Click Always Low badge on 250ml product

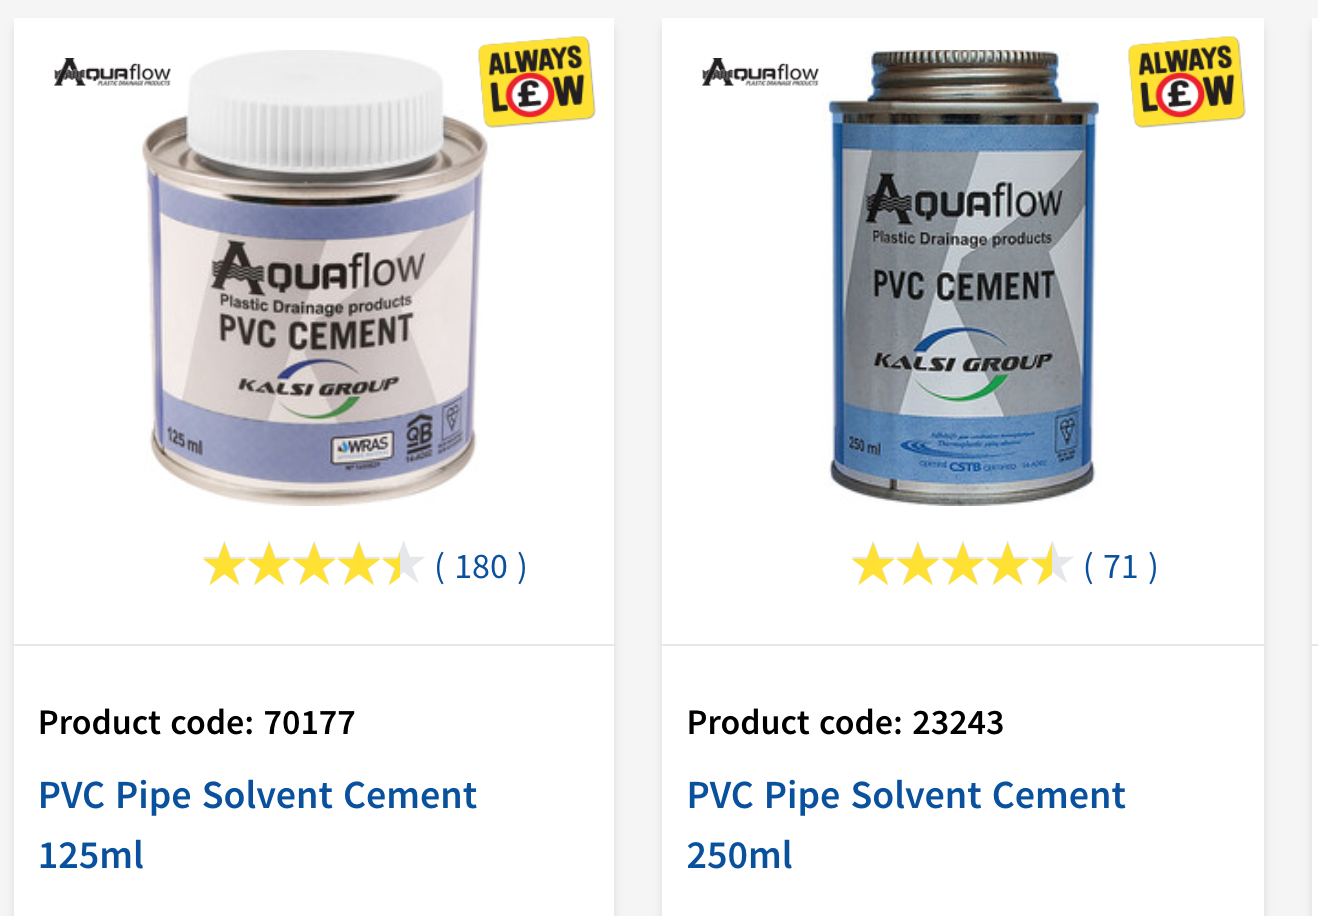[1186, 81]
